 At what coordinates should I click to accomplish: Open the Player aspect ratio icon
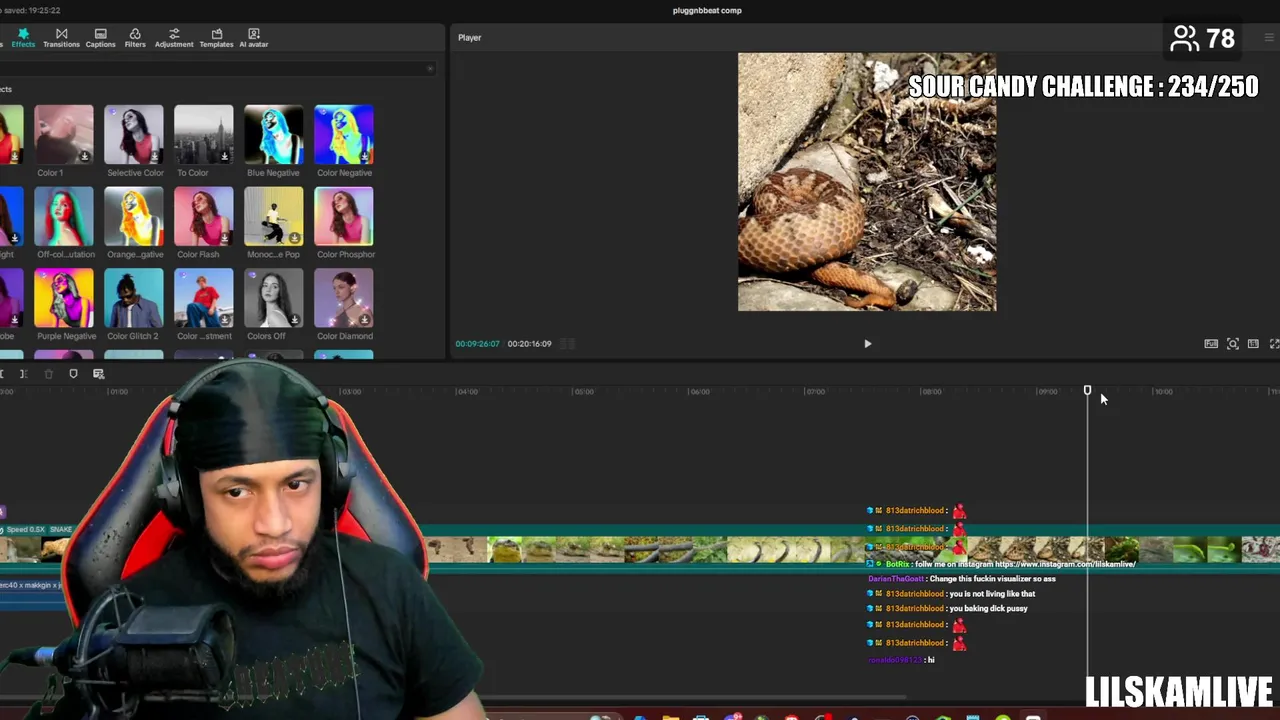pyautogui.click(x=1253, y=344)
